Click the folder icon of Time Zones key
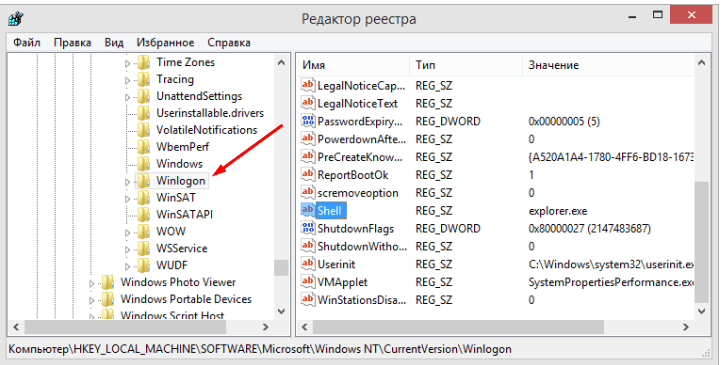721x365 pixels. [144, 62]
